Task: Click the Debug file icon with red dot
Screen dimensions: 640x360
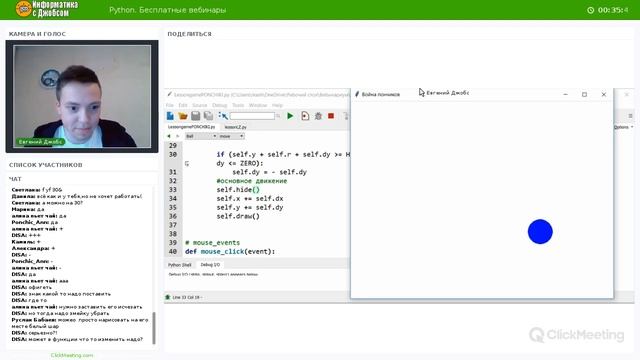Action: pyautogui.click(x=305, y=116)
